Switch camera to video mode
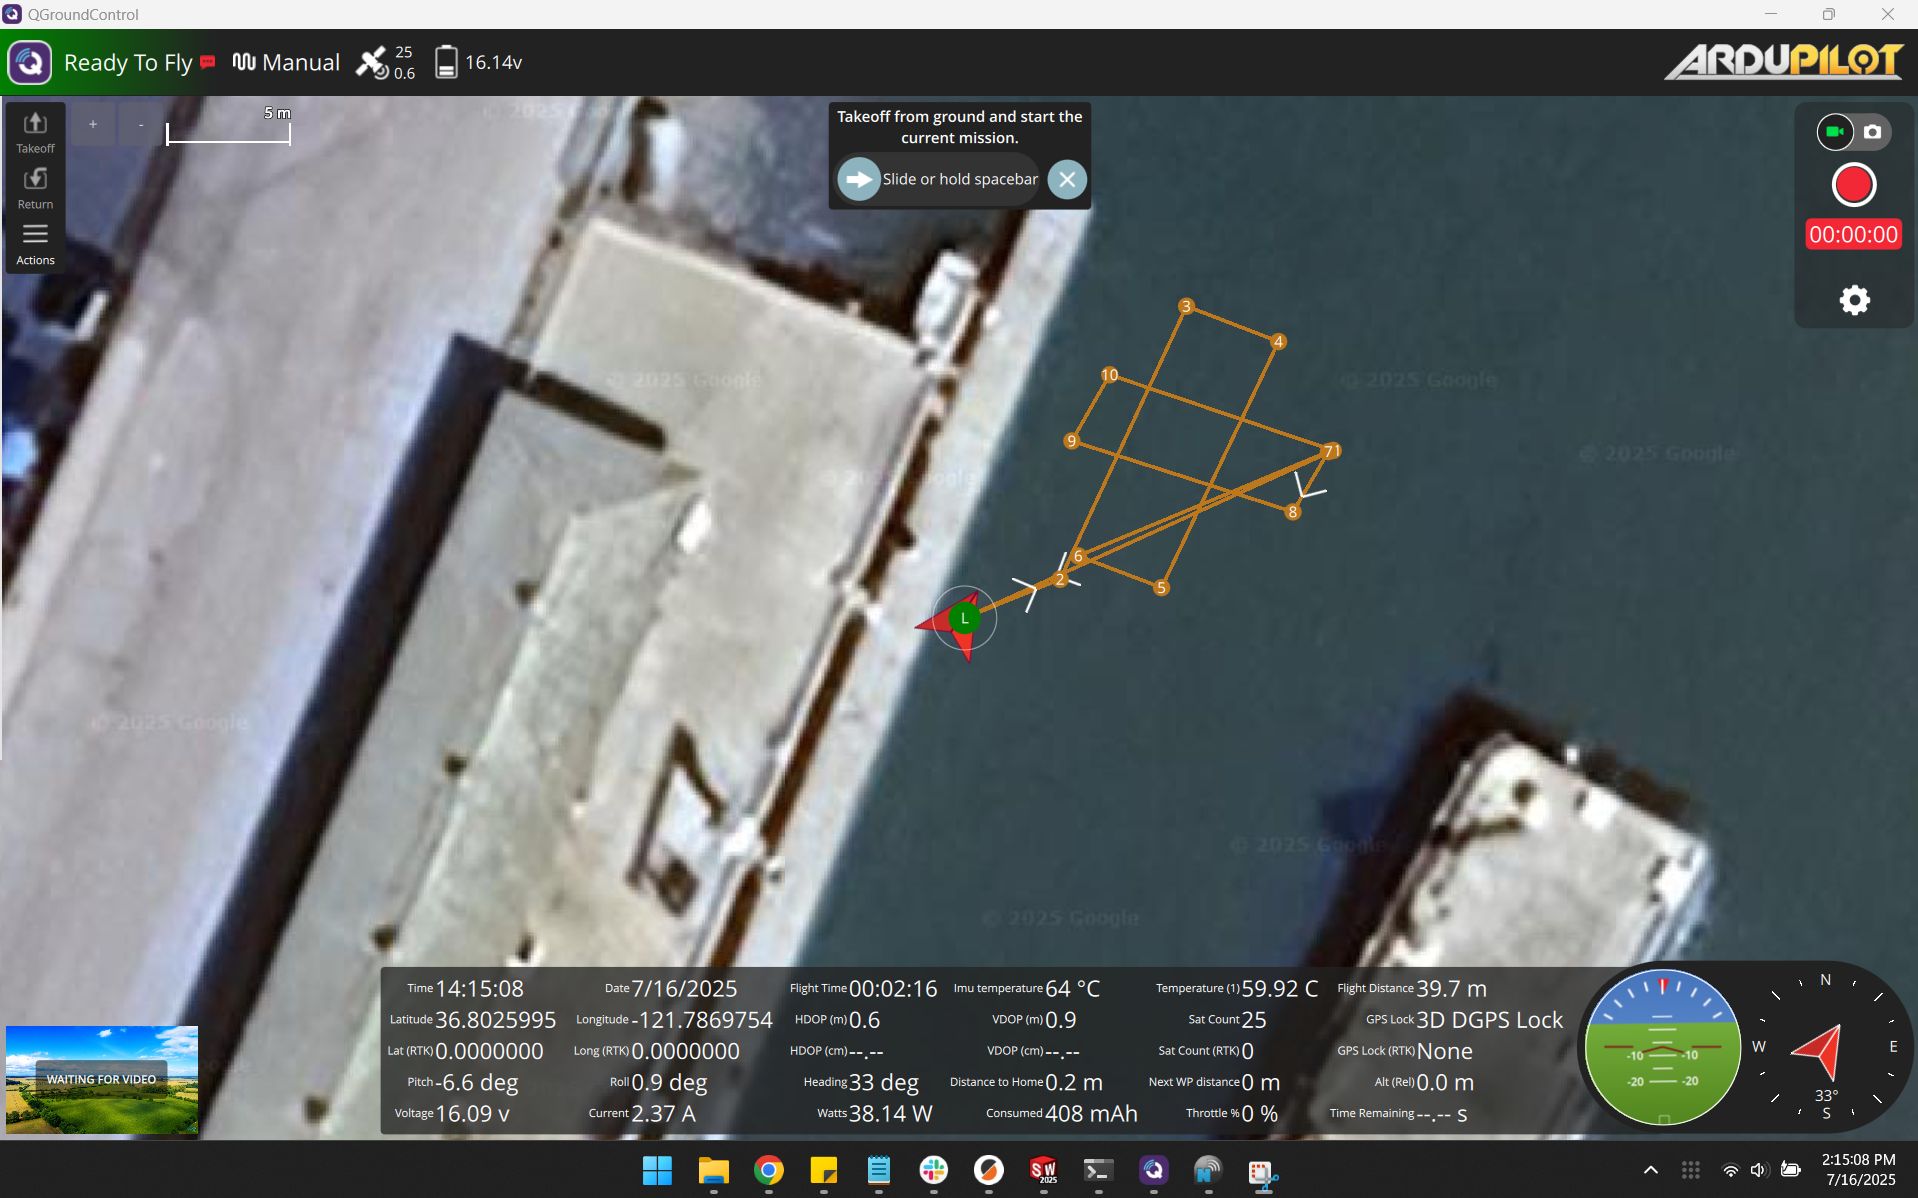The image size is (1918, 1198). 1835,132
